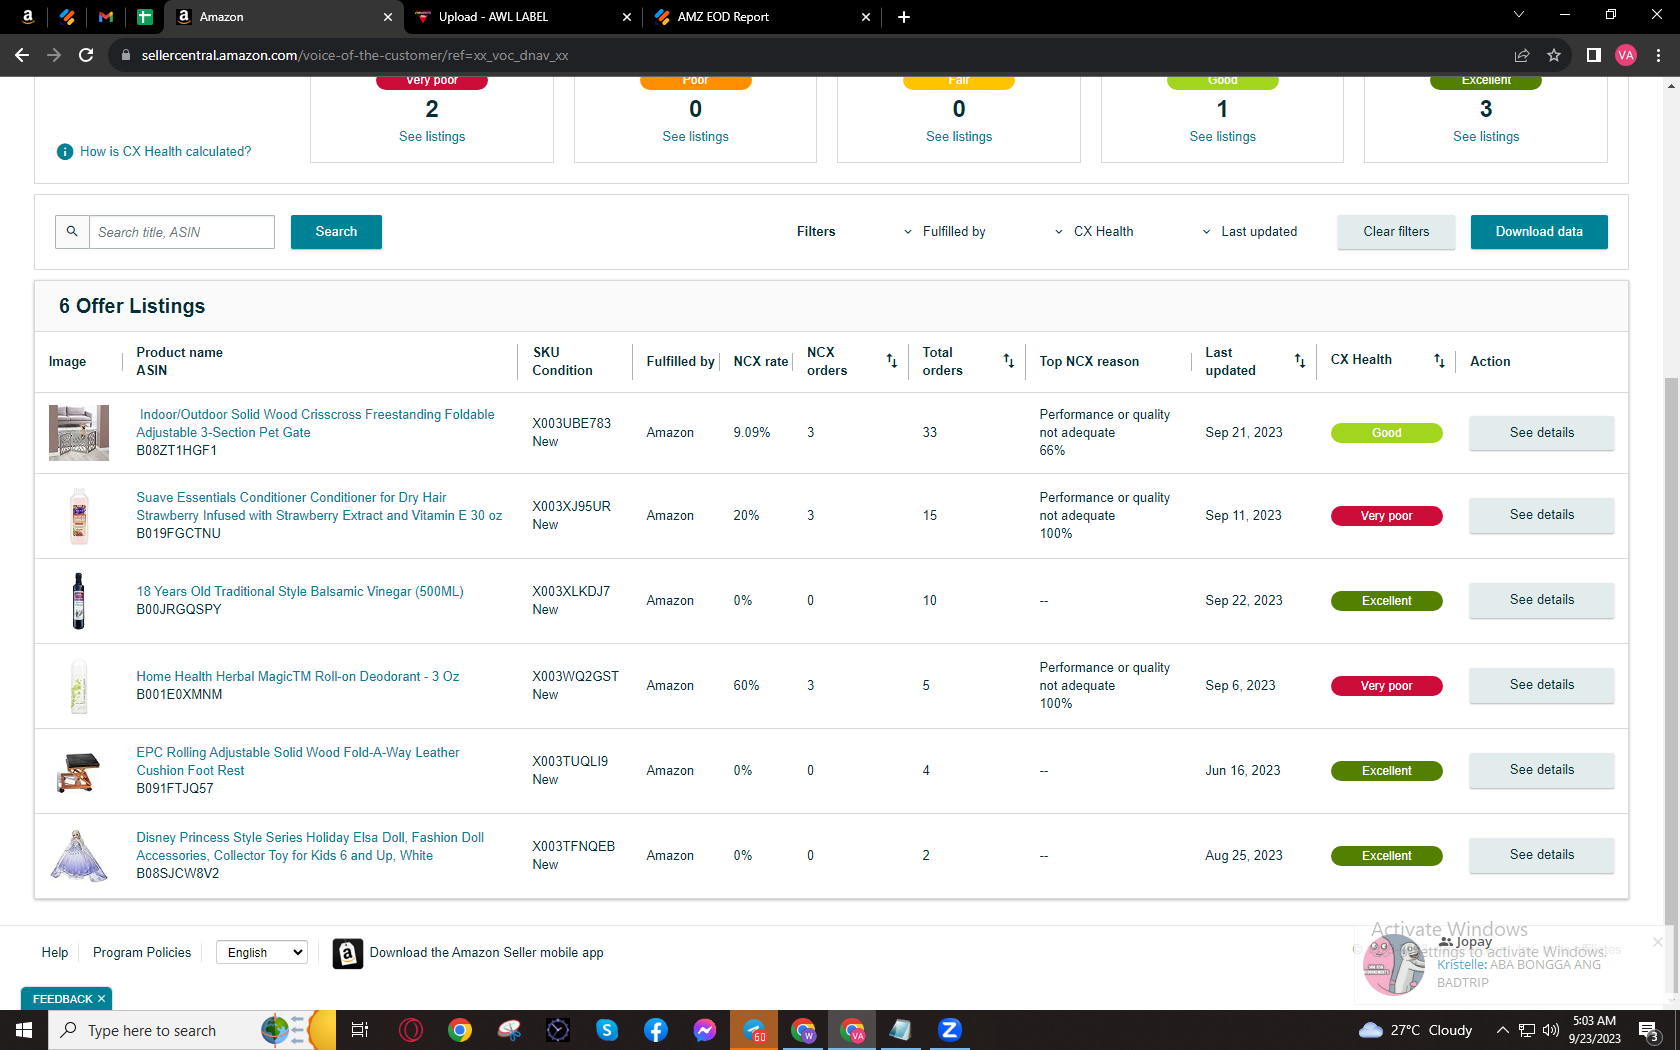Open Messenger from the taskbar
1680x1050 pixels.
tap(705, 1030)
